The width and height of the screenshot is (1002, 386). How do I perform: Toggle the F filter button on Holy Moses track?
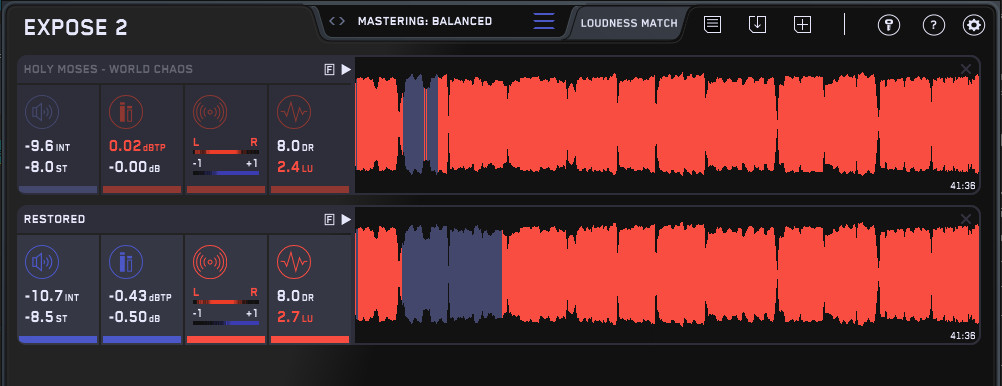tap(330, 70)
